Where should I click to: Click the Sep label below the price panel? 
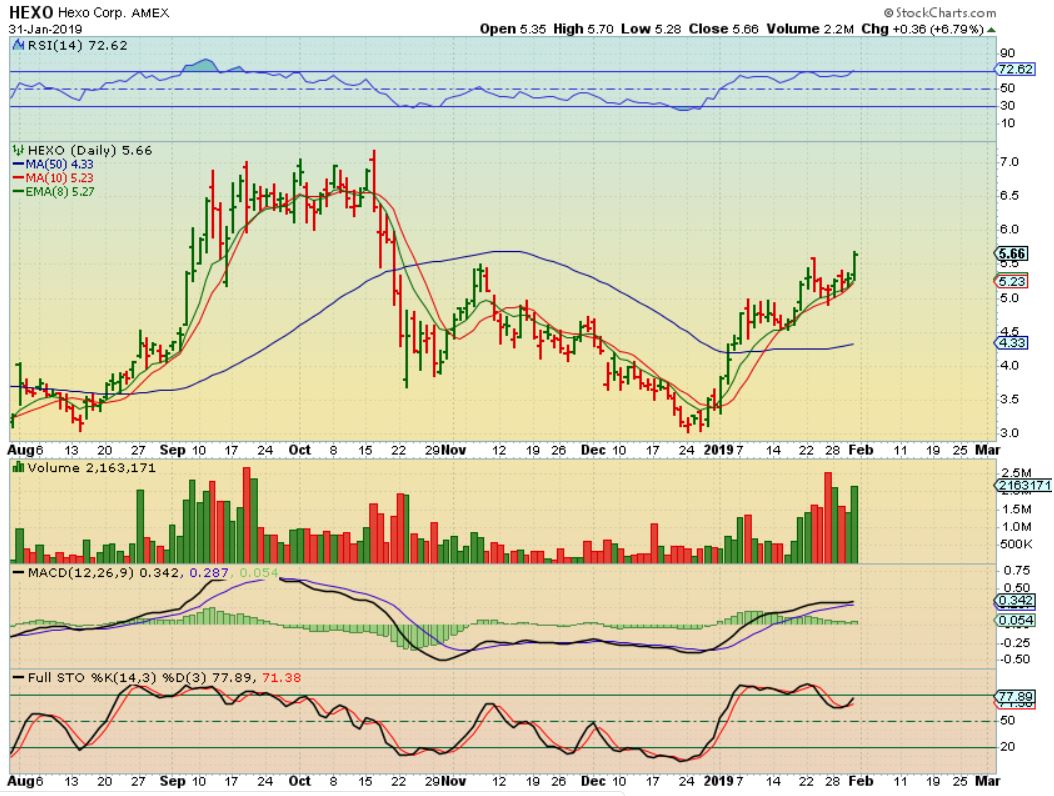tap(172, 450)
